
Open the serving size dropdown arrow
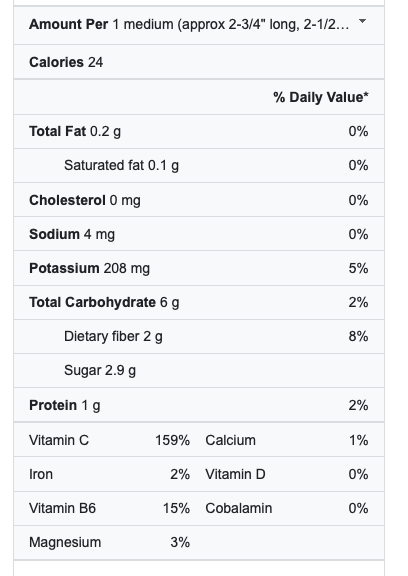(x=362, y=21)
